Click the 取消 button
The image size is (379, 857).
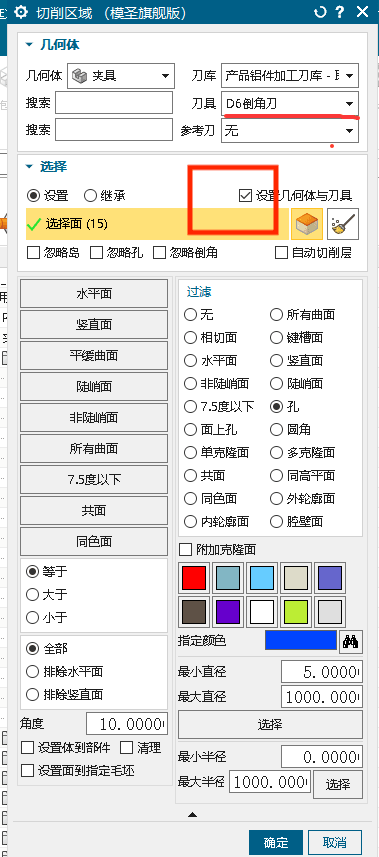pyautogui.click(x=335, y=842)
